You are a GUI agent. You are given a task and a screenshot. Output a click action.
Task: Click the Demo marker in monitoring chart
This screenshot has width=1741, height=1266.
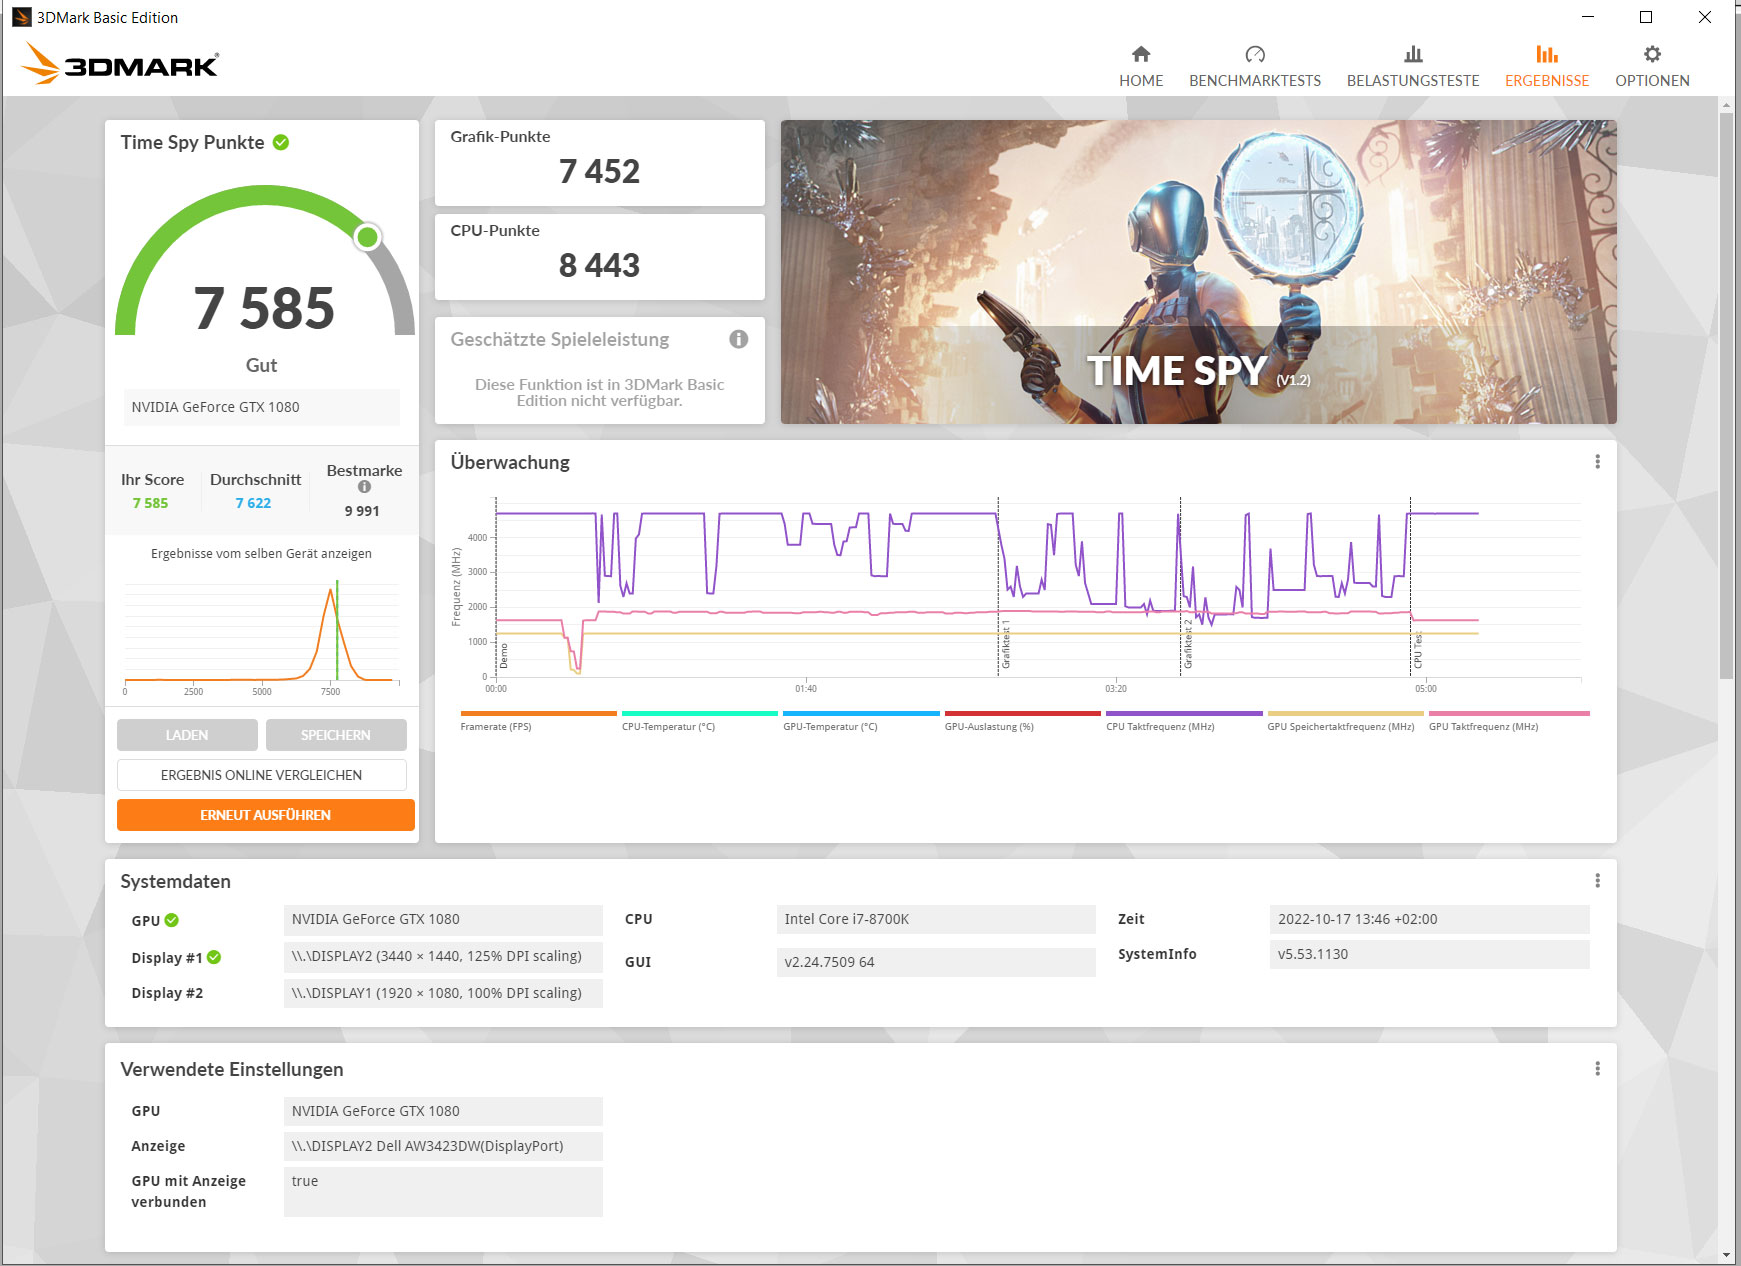pyautogui.click(x=504, y=656)
